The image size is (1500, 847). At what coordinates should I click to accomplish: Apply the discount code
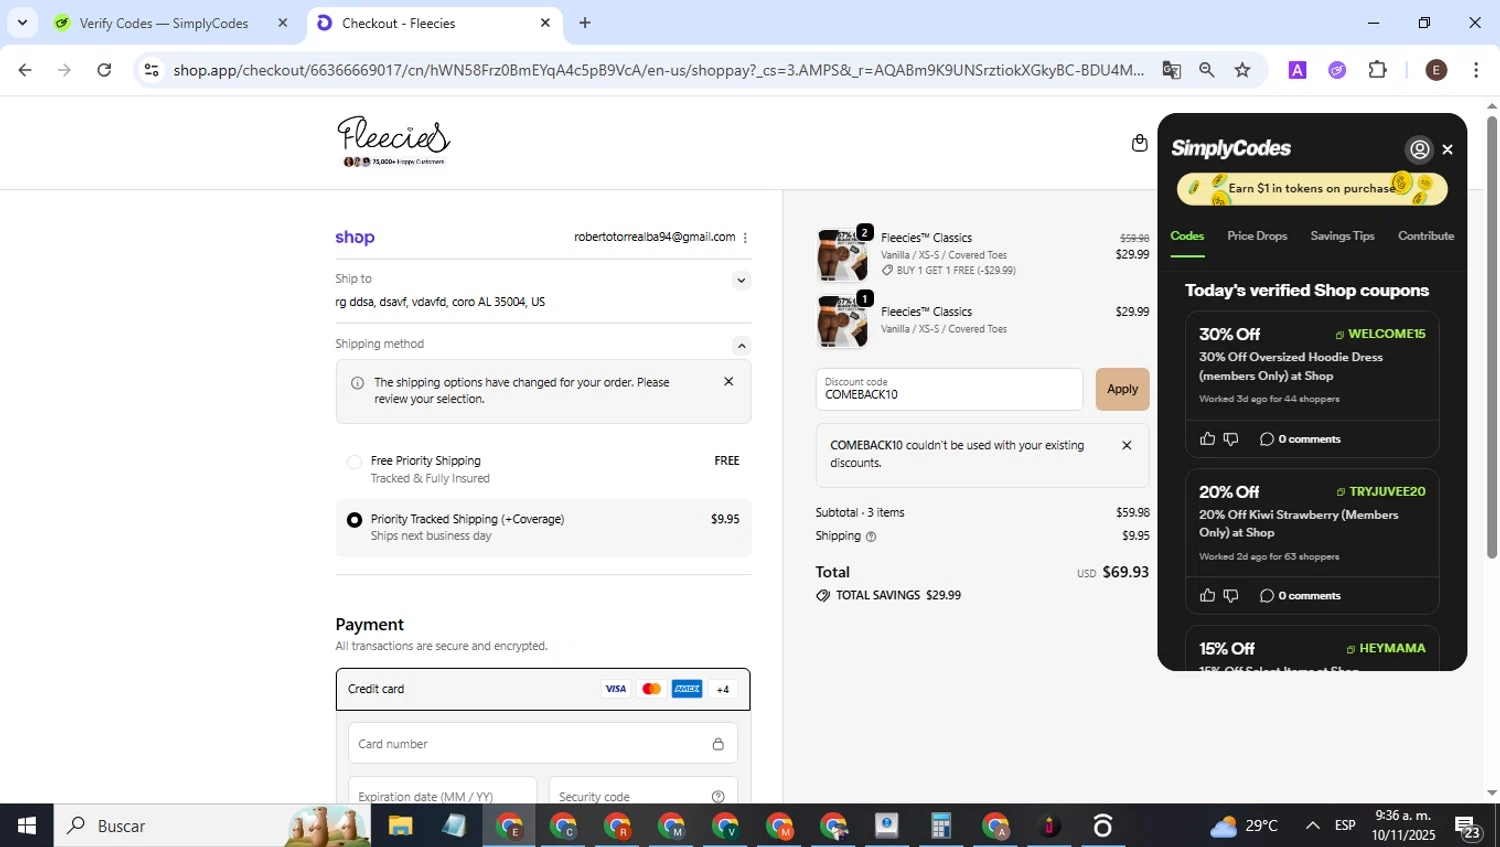pos(1122,389)
